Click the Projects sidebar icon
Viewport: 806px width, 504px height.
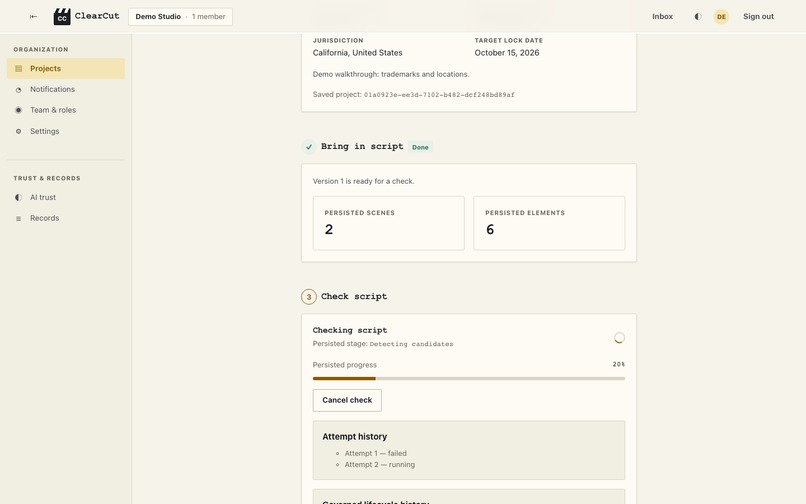(19, 68)
